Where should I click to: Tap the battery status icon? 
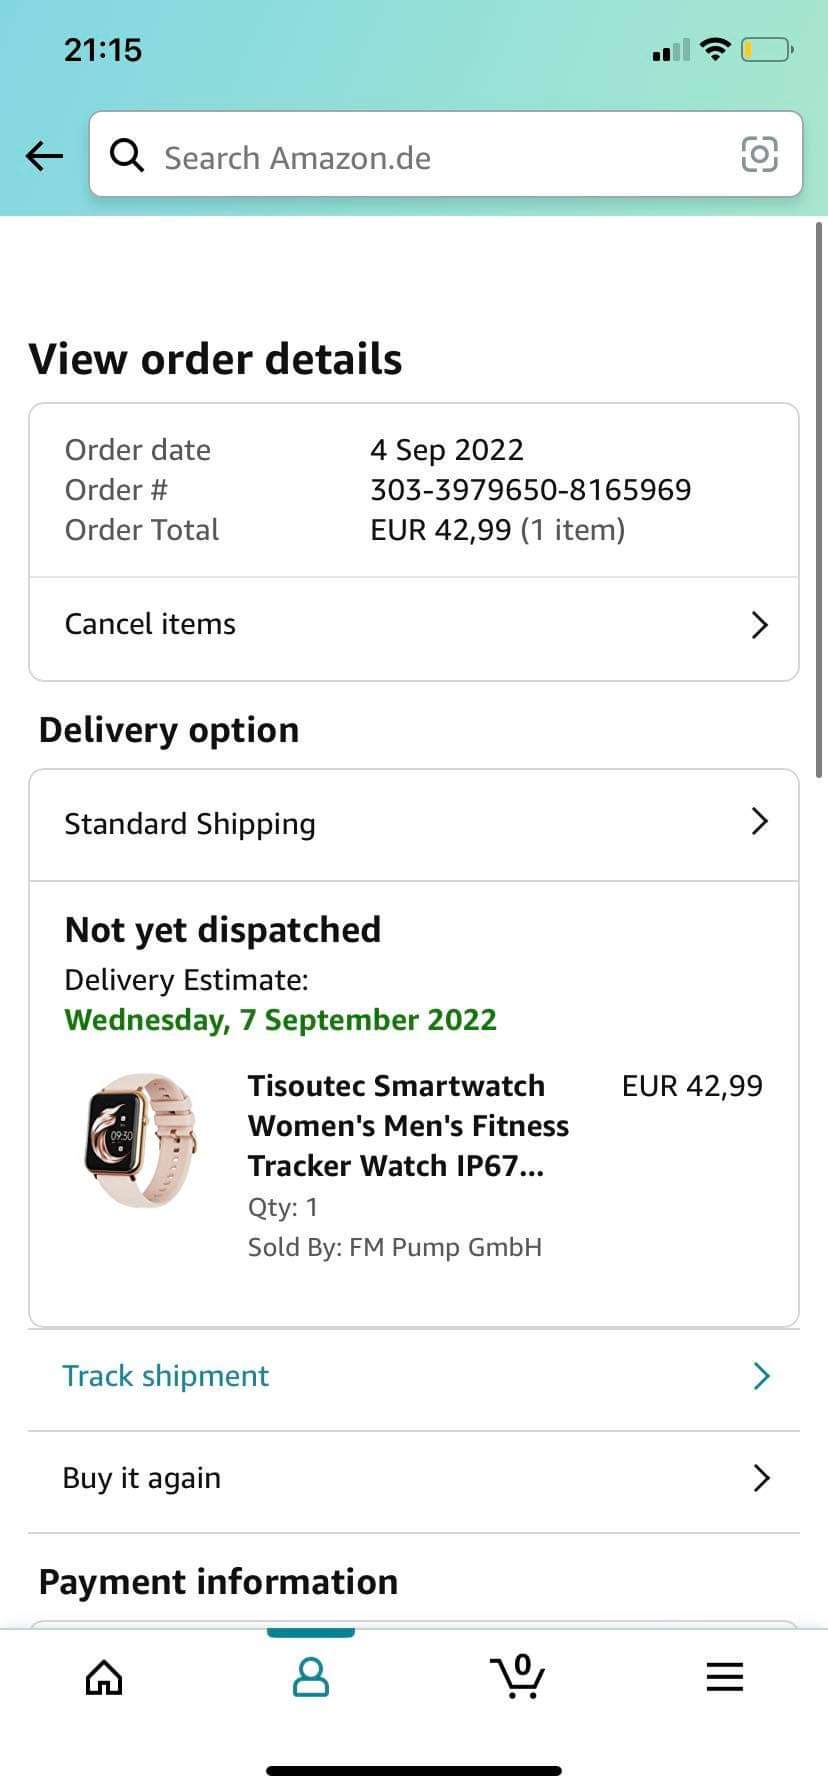[x=766, y=49]
